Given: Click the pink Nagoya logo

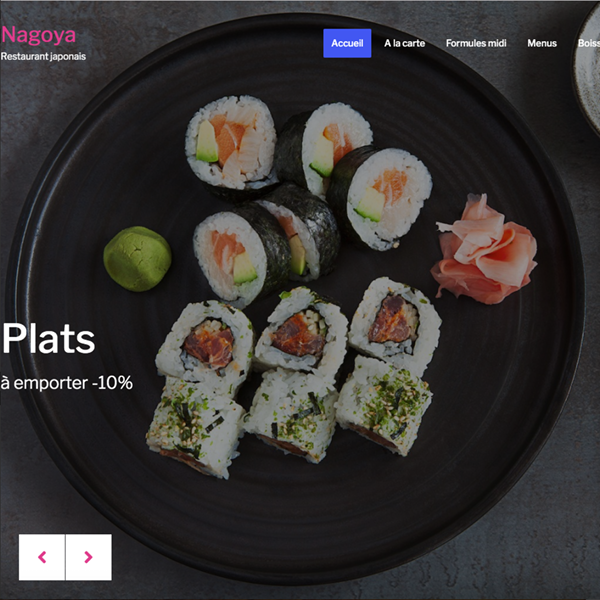Looking at the screenshot, I should point(39,35).
